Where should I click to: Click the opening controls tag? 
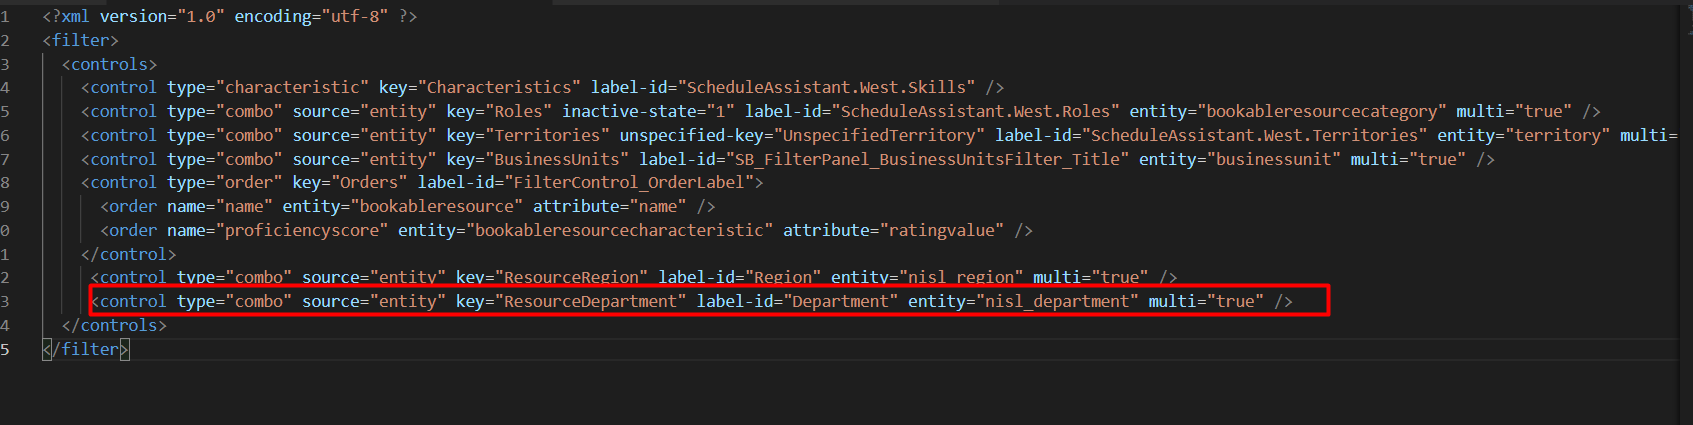click(x=109, y=65)
